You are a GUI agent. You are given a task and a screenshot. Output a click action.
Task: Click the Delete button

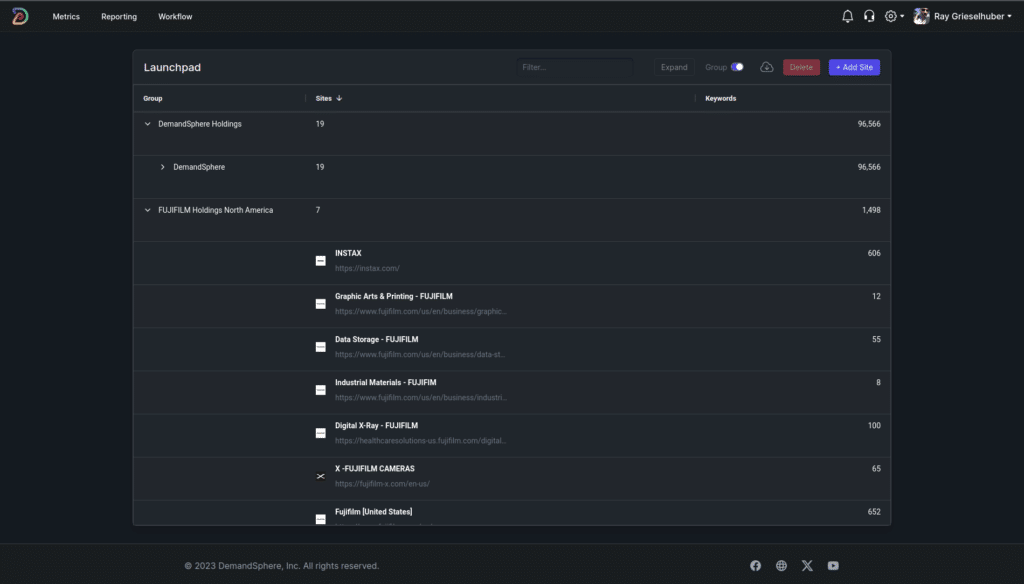pos(801,67)
